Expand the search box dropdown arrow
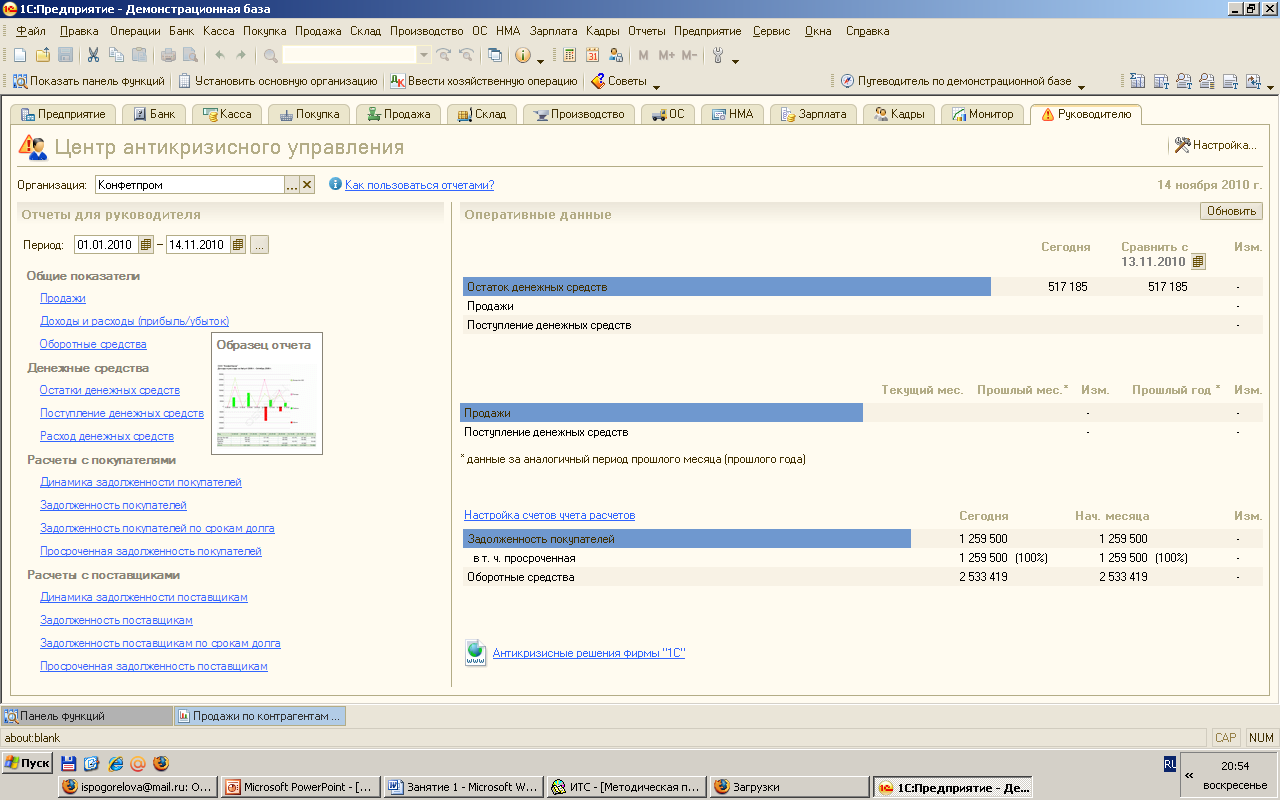The image size is (1280, 800). point(424,55)
